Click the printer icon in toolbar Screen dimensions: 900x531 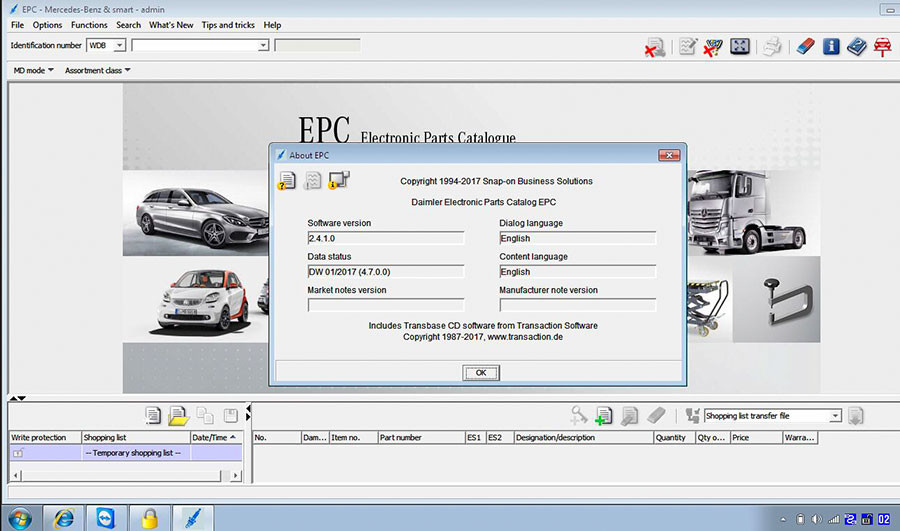[x=772, y=46]
